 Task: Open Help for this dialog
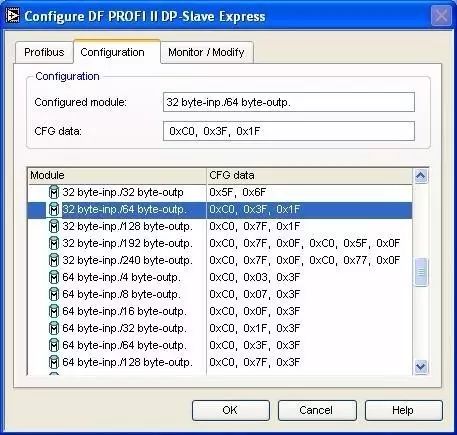point(403,410)
